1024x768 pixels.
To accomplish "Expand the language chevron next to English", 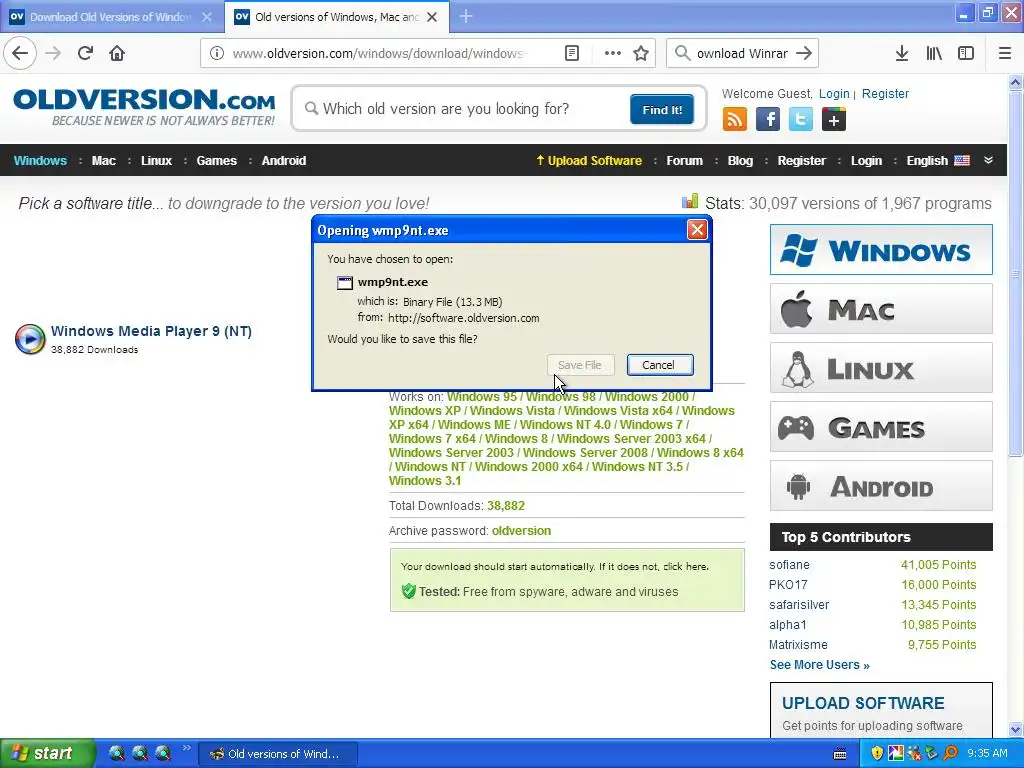I will [x=989, y=160].
